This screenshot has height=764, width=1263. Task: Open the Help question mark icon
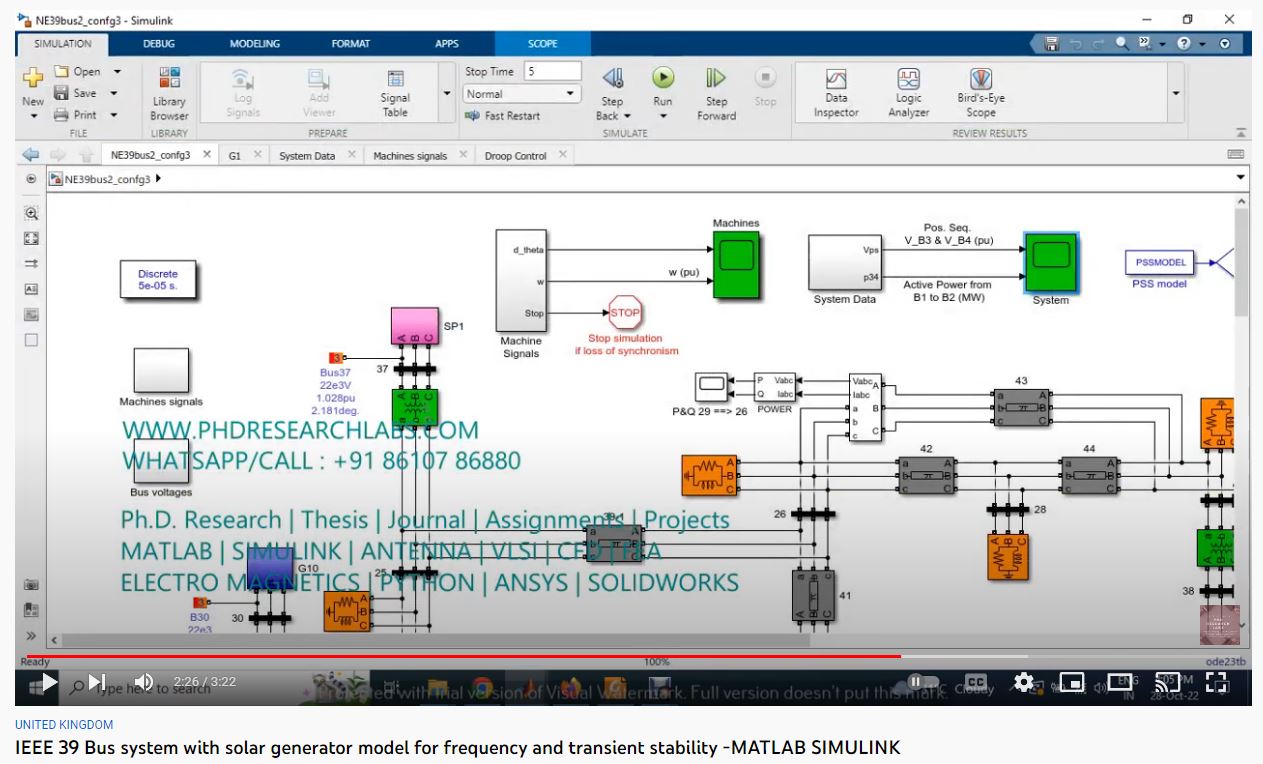tap(1184, 44)
